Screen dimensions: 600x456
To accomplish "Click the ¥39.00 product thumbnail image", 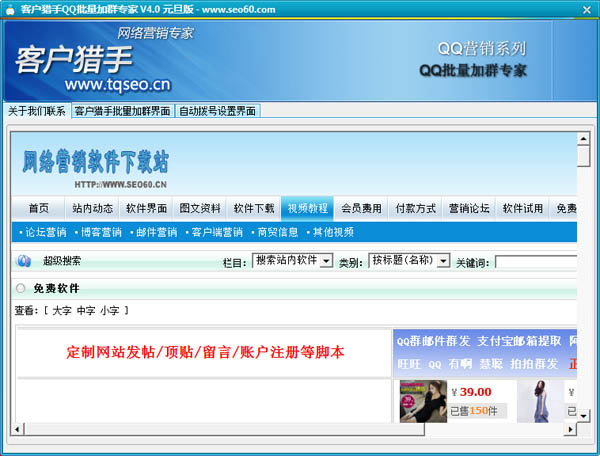I will pyautogui.click(x=423, y=401).
